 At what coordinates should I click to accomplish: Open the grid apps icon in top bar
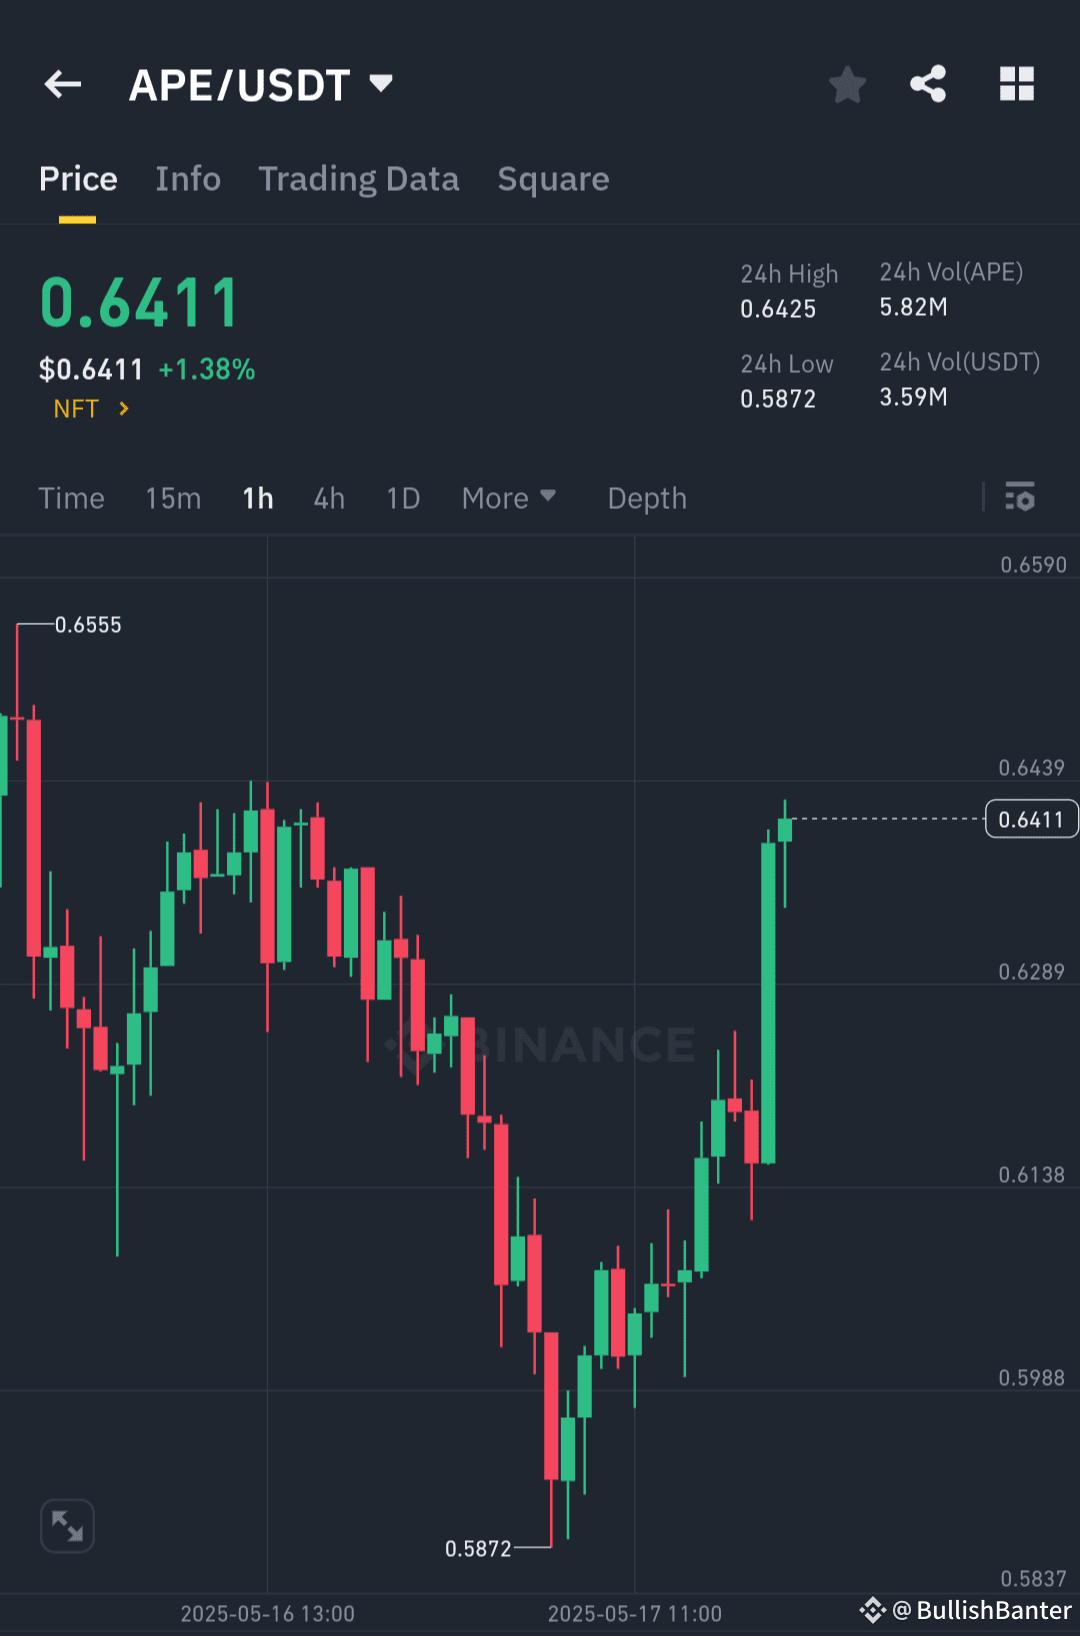point(1017,84)
